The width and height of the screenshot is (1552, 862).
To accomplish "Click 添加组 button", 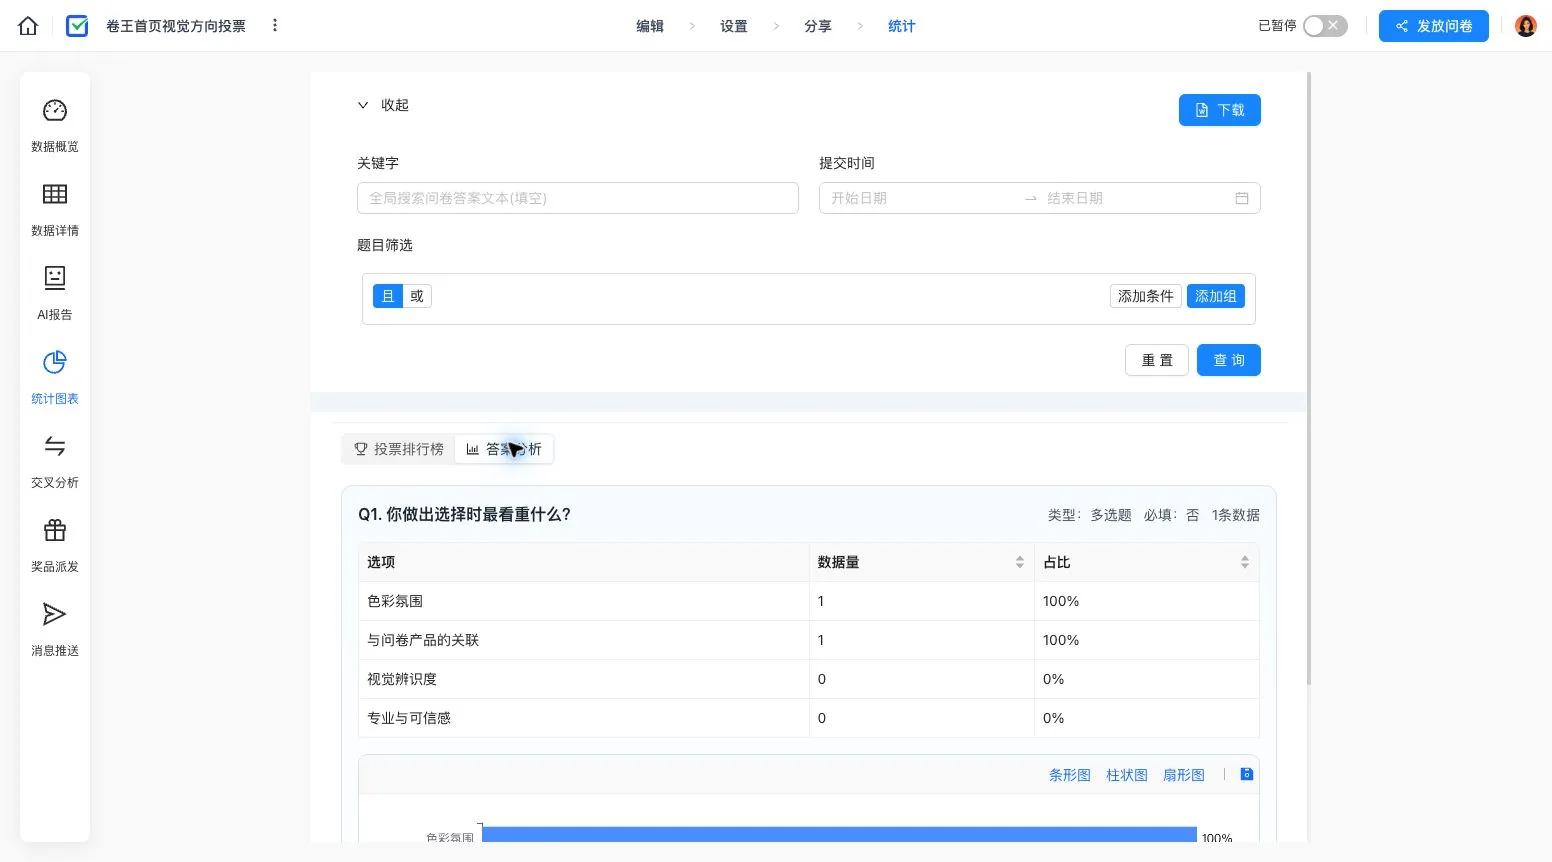I will click(x=1216, y=296).
